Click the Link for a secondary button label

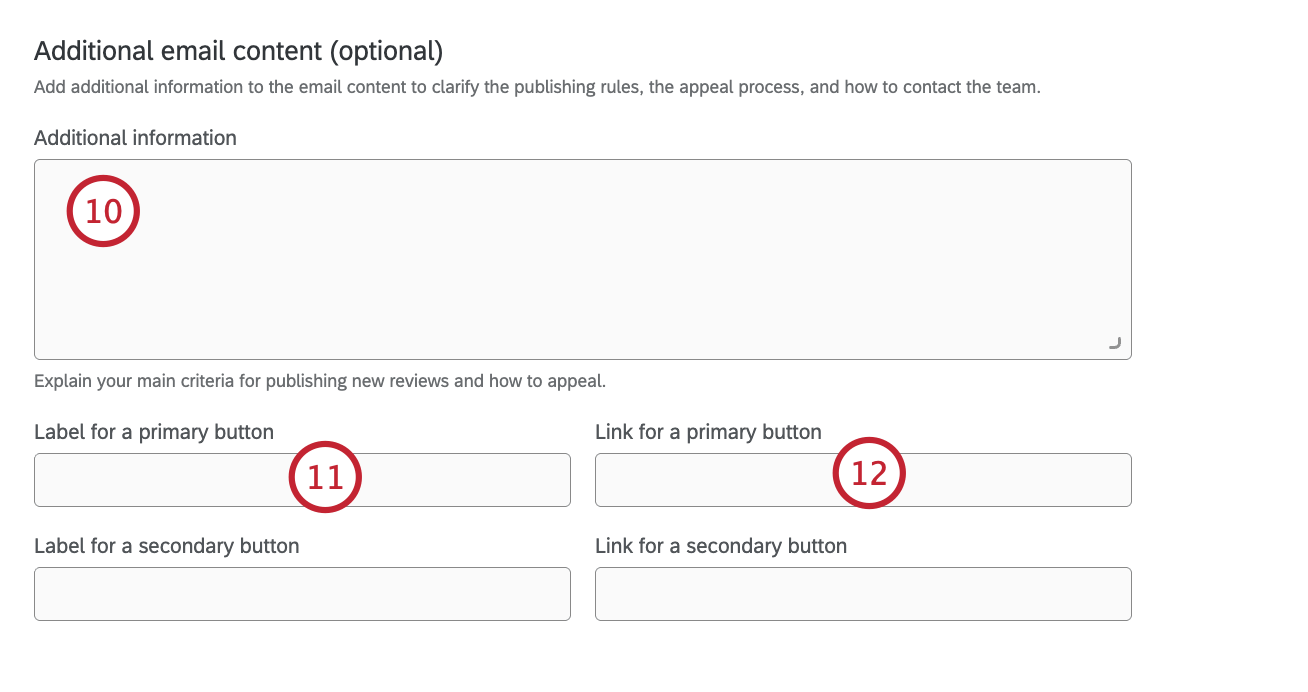(x=721, y=545)
